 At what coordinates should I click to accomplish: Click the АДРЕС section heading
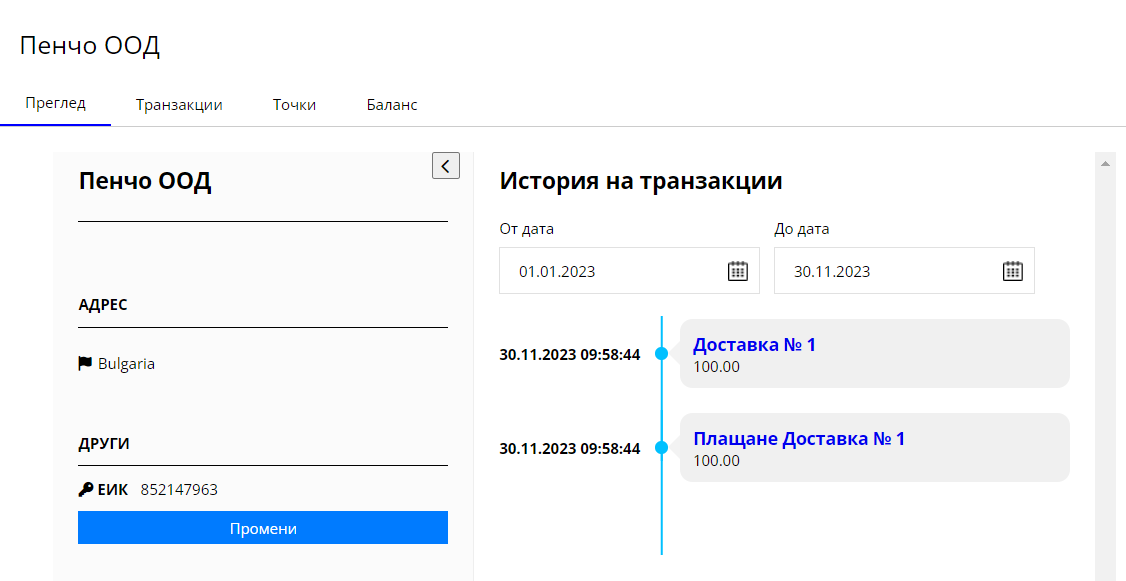[x=103, y=305]
